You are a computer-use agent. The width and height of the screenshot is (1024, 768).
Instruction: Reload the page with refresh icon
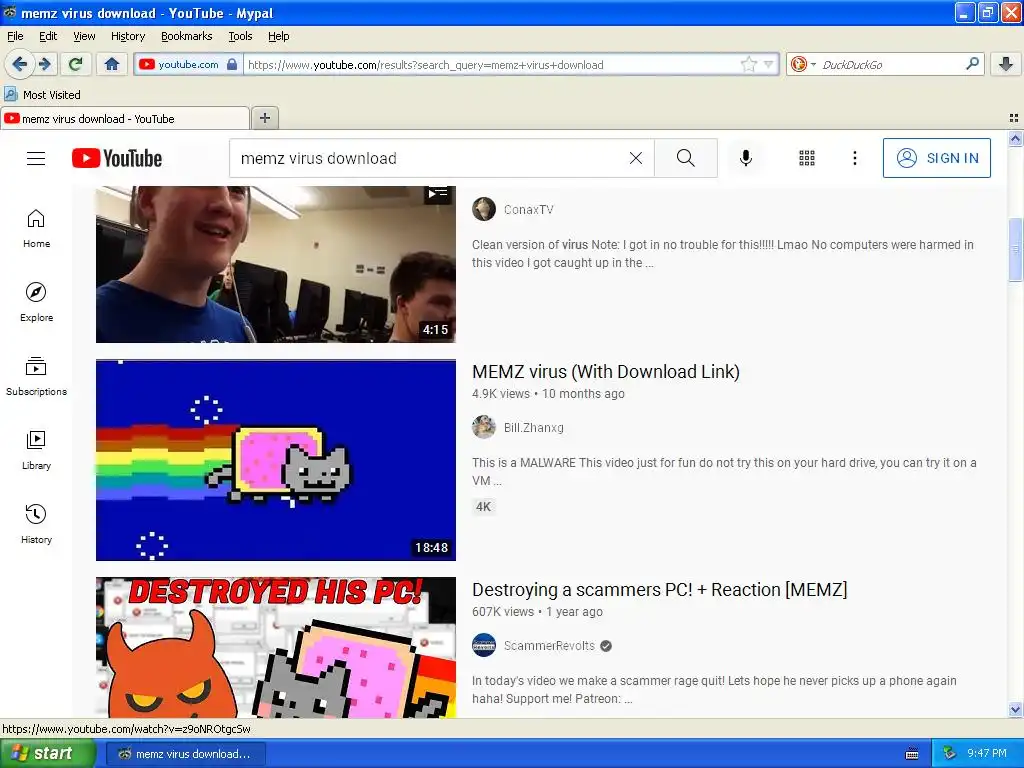(75, 64)
